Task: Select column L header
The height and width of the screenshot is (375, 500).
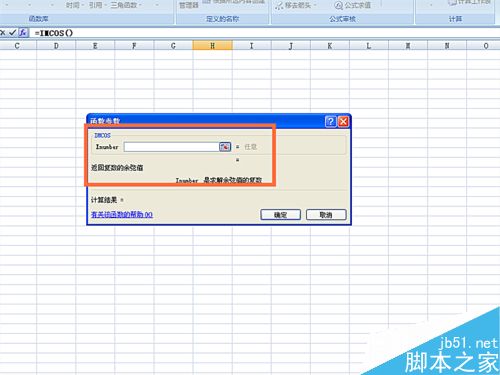Action: click(x=369, y=46)
